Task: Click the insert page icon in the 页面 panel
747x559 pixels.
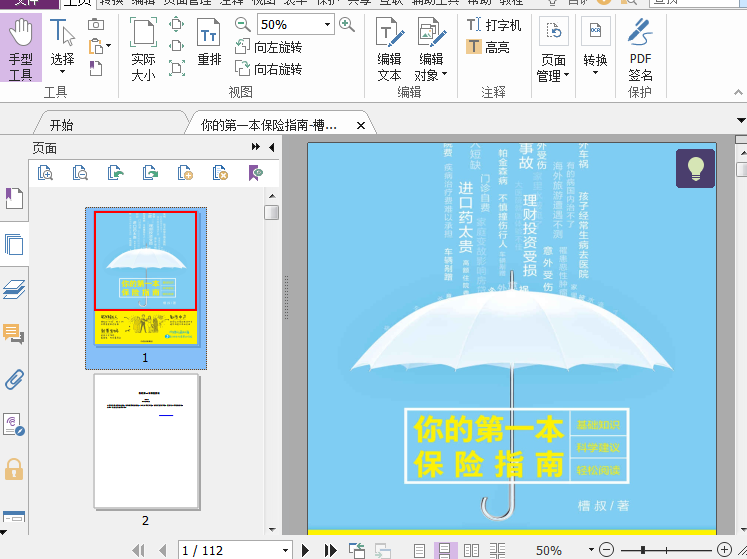Action: (185, 173)
